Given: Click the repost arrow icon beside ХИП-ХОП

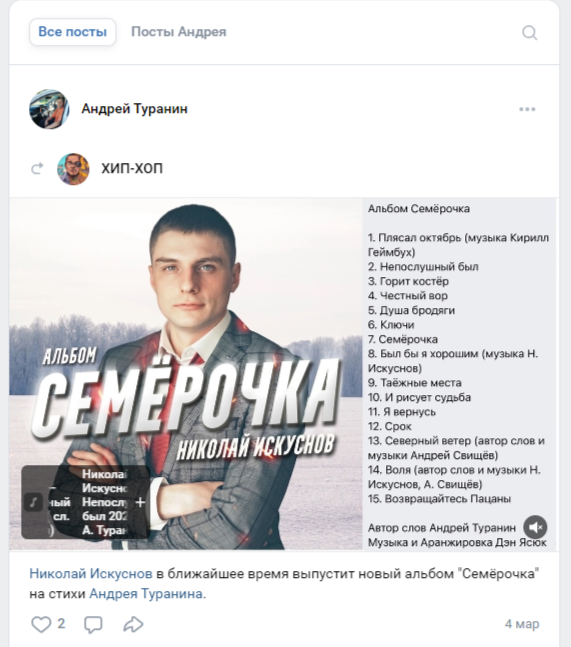Looking at the screenshot, I should (38, 168).
